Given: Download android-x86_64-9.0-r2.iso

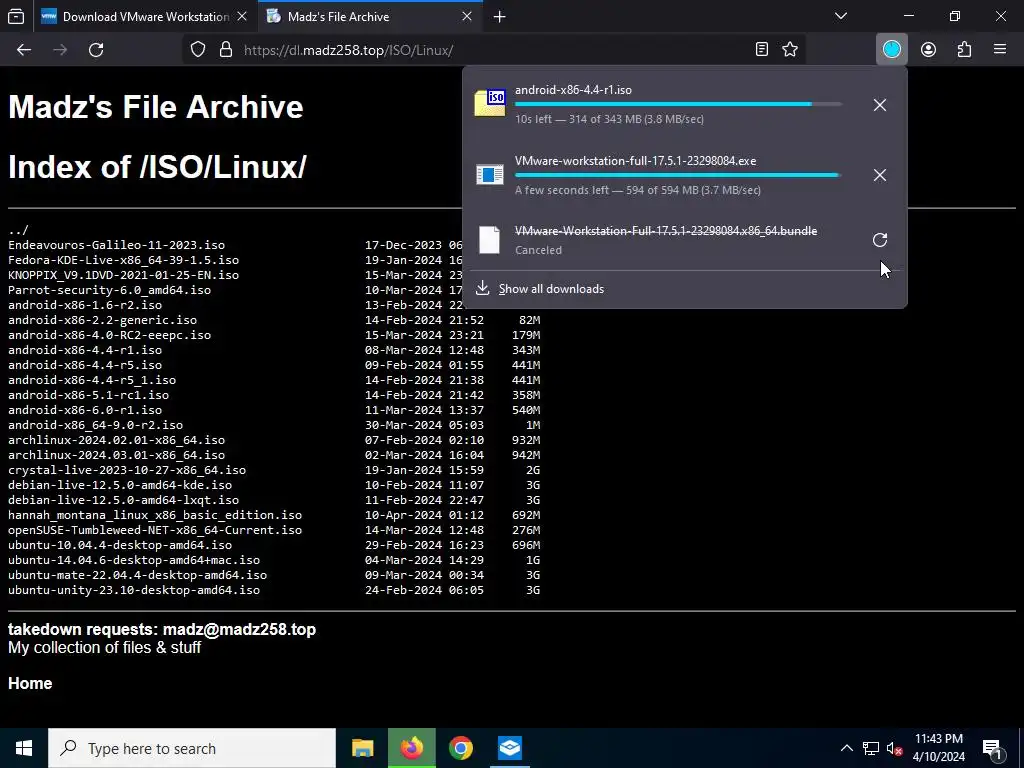Looking at the screenshot, I should (95, 425).
